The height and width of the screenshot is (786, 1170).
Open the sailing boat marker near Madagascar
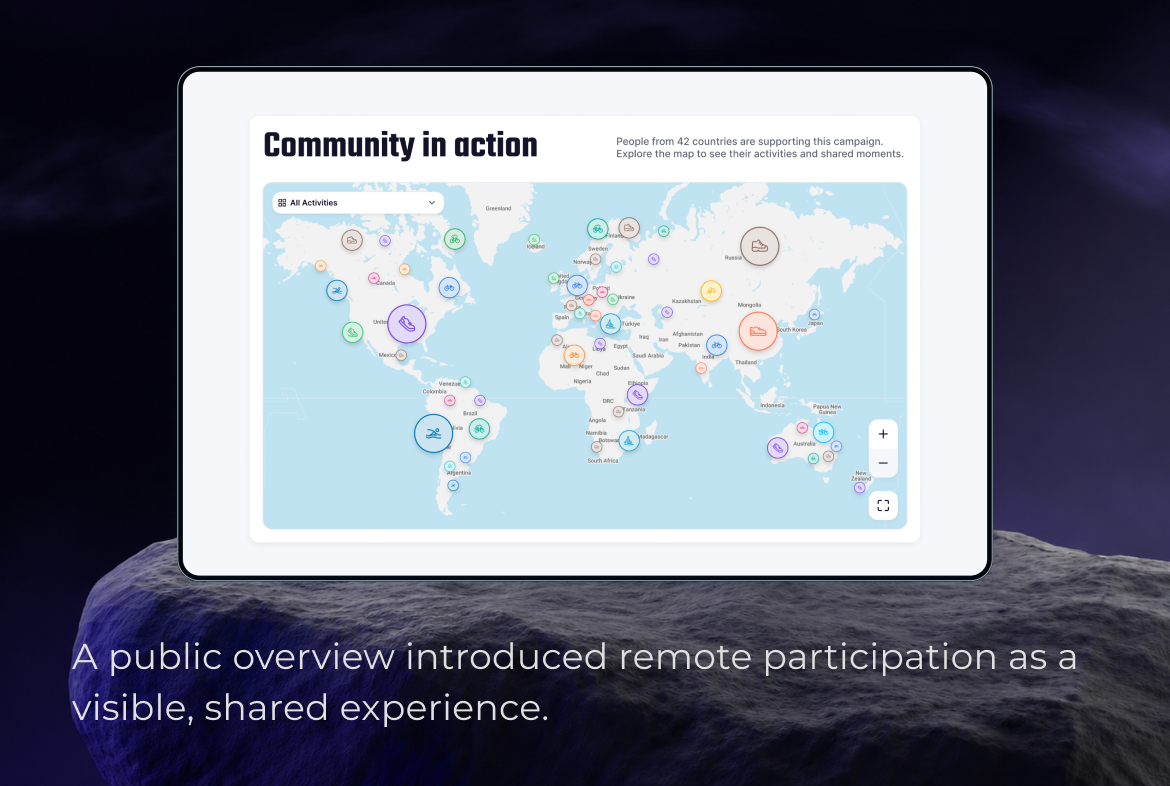click(629, 440)
